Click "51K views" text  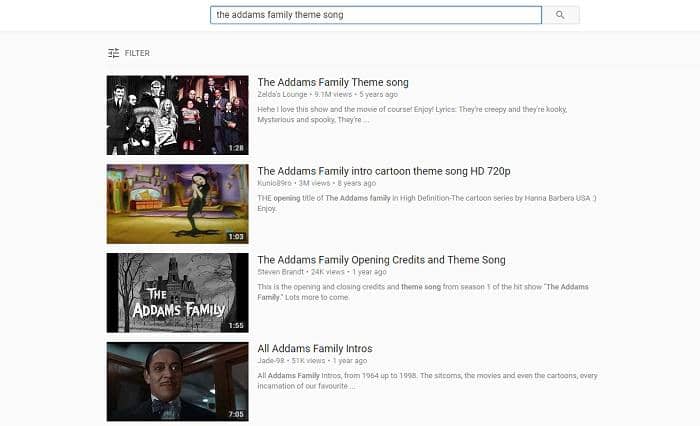(x=308, y=360)
